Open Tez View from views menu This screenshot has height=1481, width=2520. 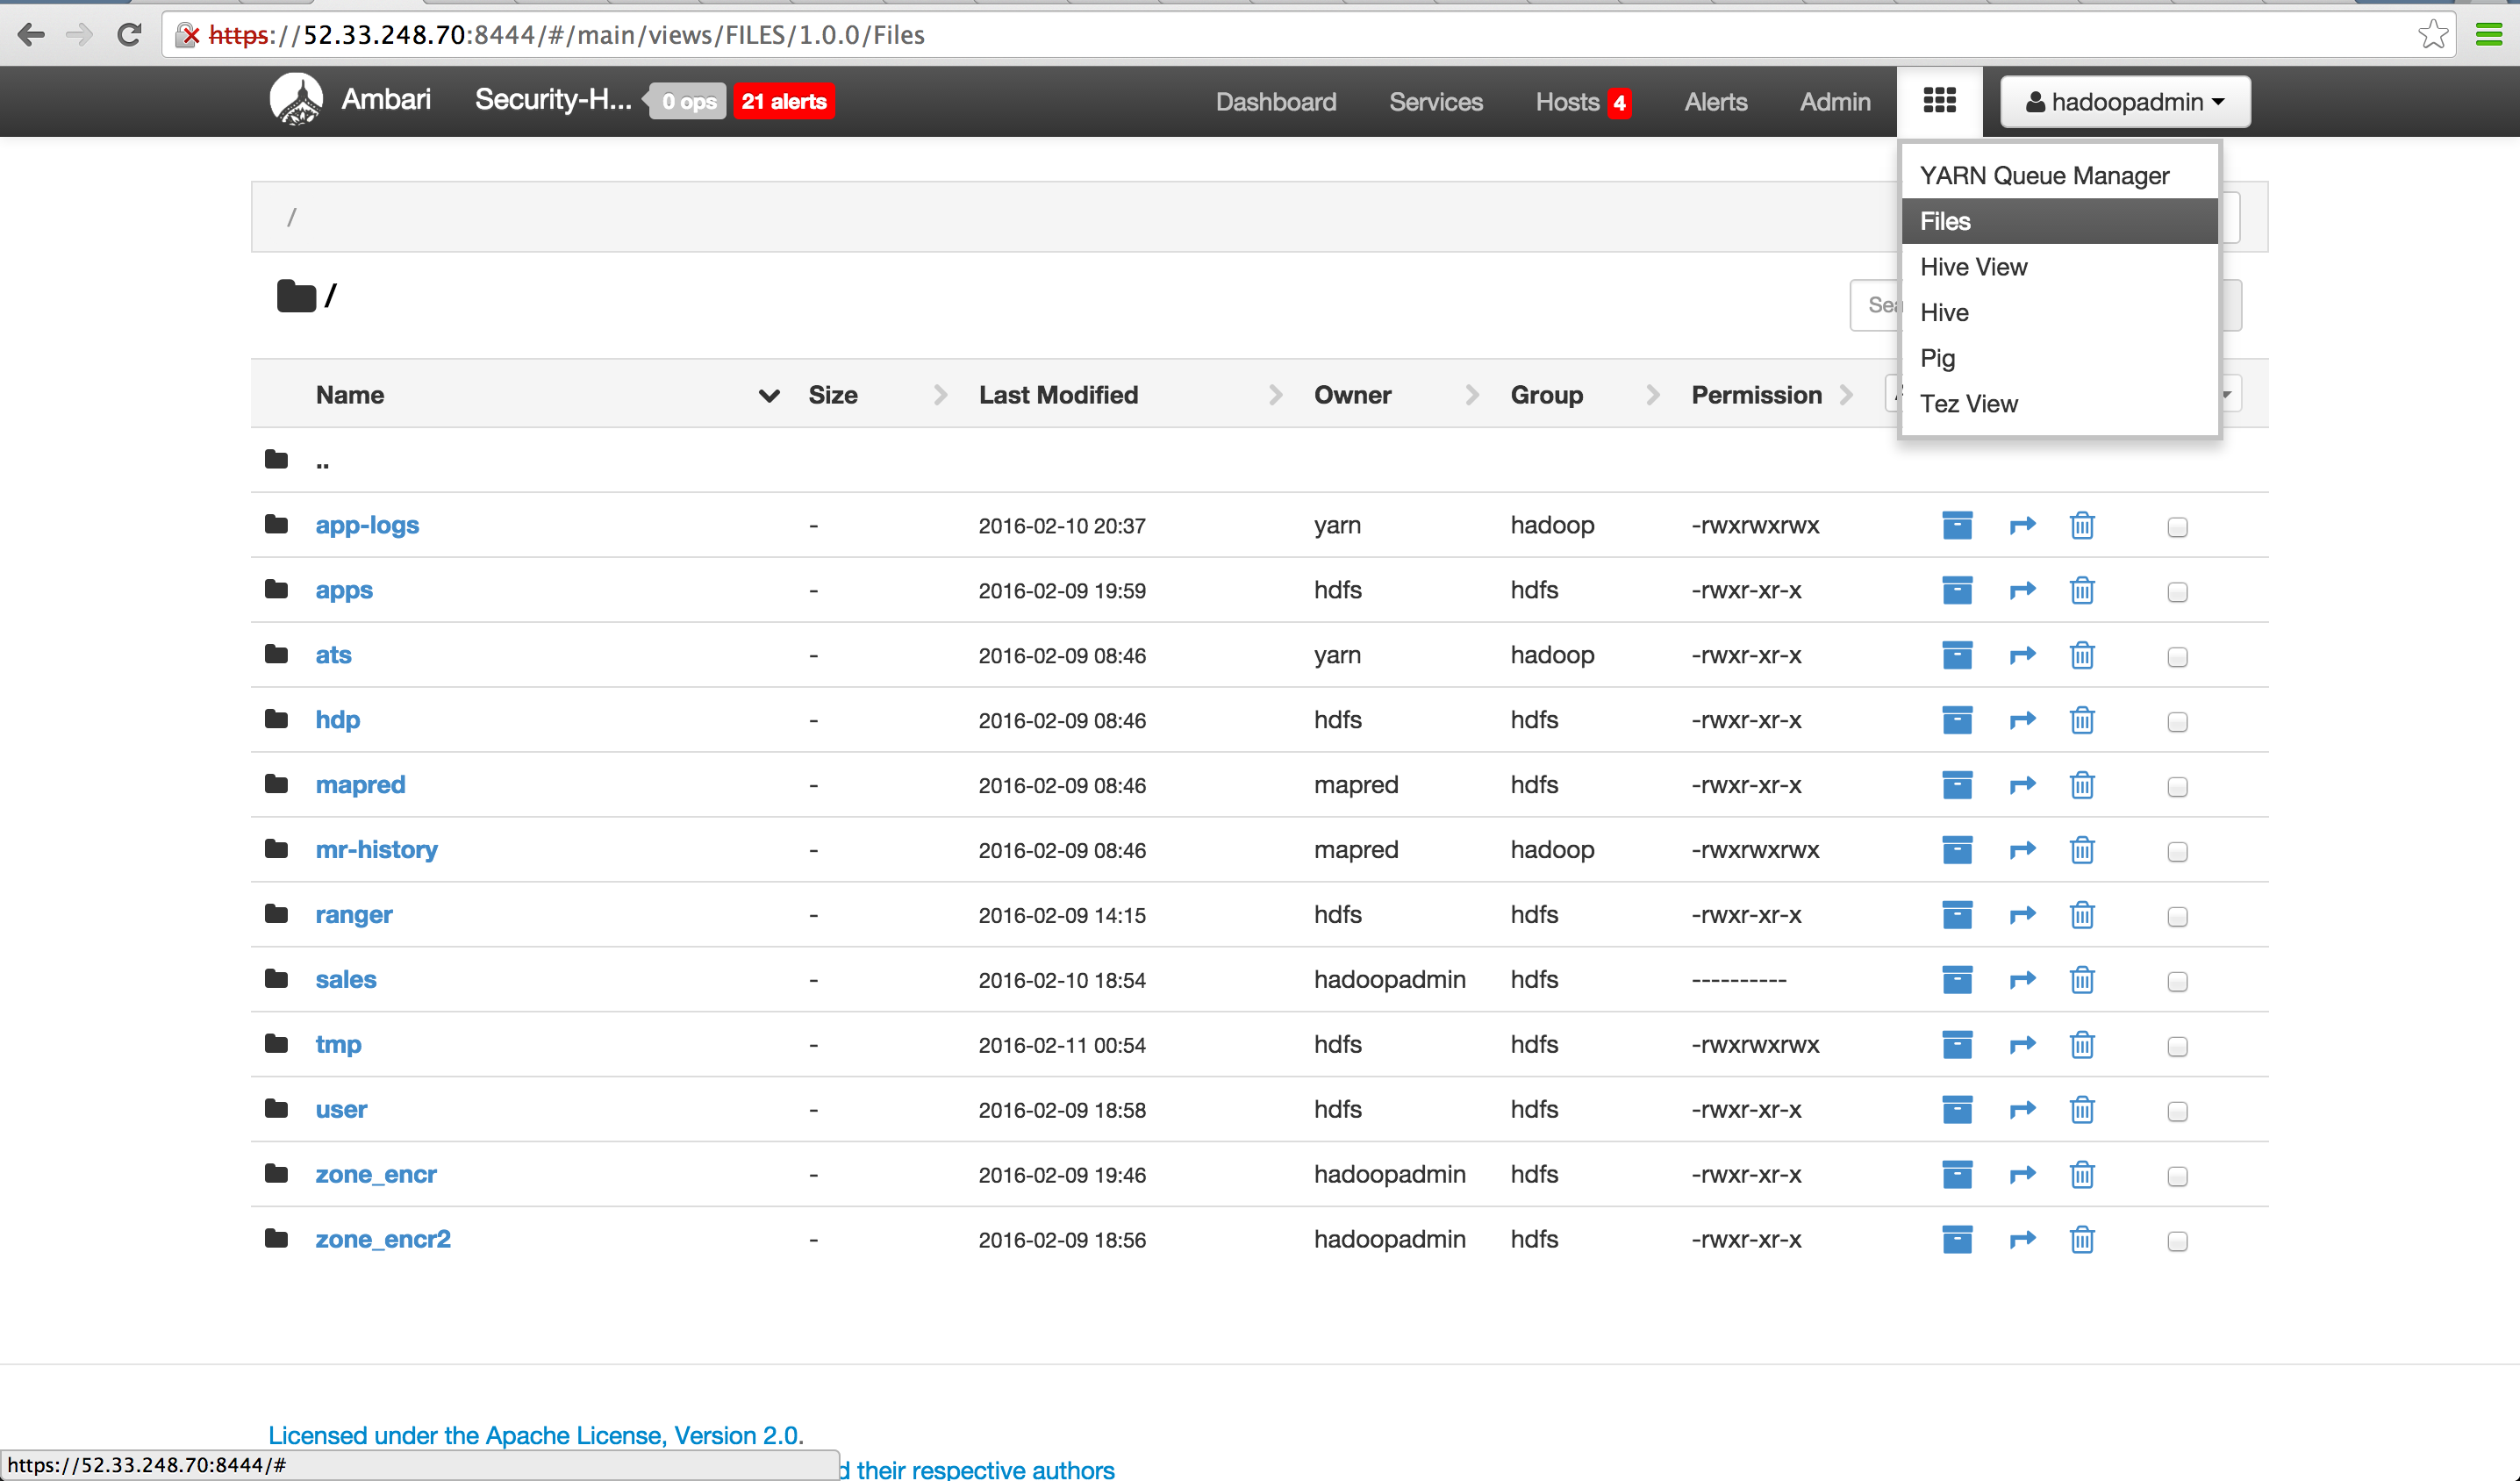[2059, 404]
